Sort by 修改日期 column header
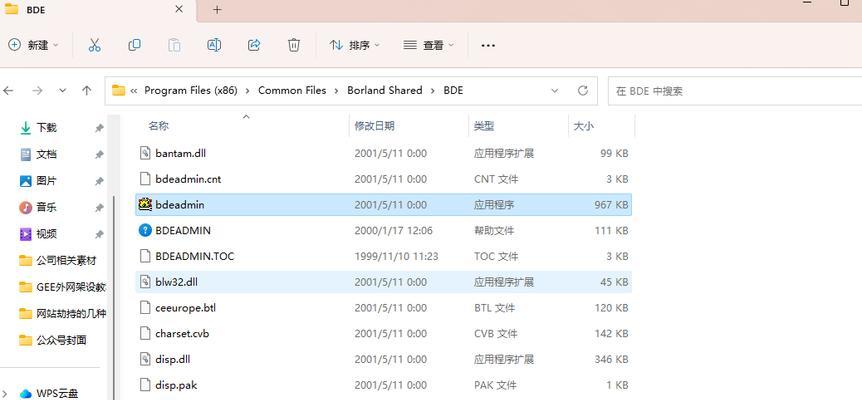This screenshot has height=400, width=862. pyautogui.click(x=374, y=126)
